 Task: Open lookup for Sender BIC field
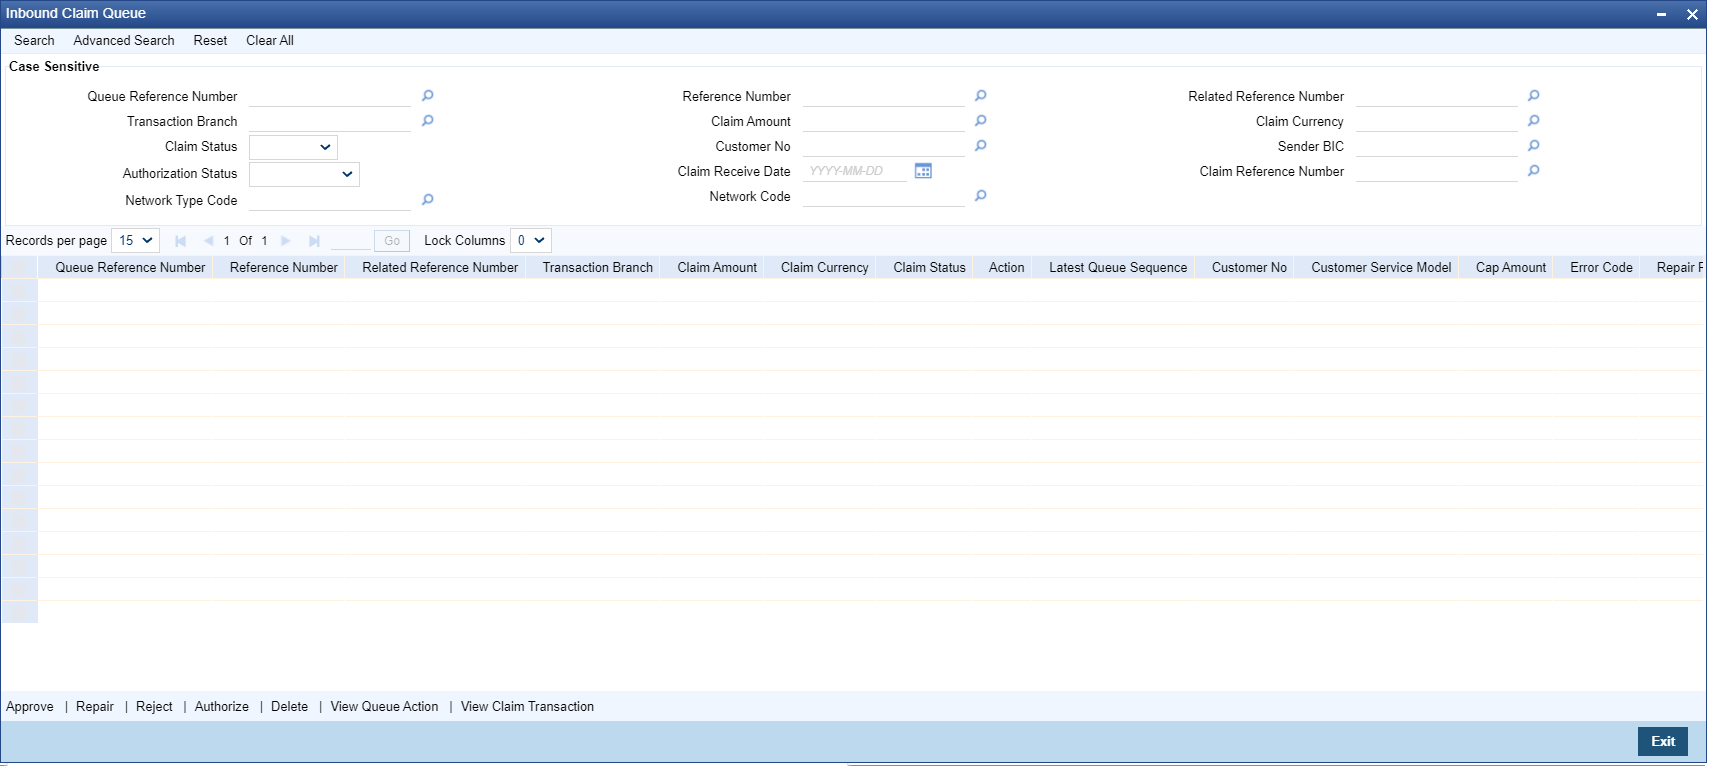tap(1533, 146)
